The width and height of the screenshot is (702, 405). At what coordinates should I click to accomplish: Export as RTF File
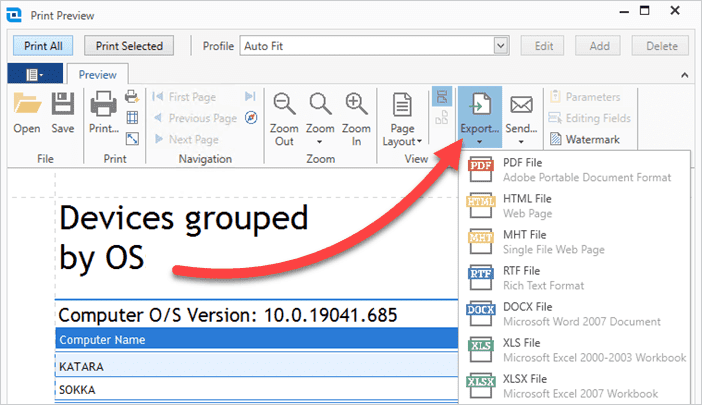pos(574,278)
